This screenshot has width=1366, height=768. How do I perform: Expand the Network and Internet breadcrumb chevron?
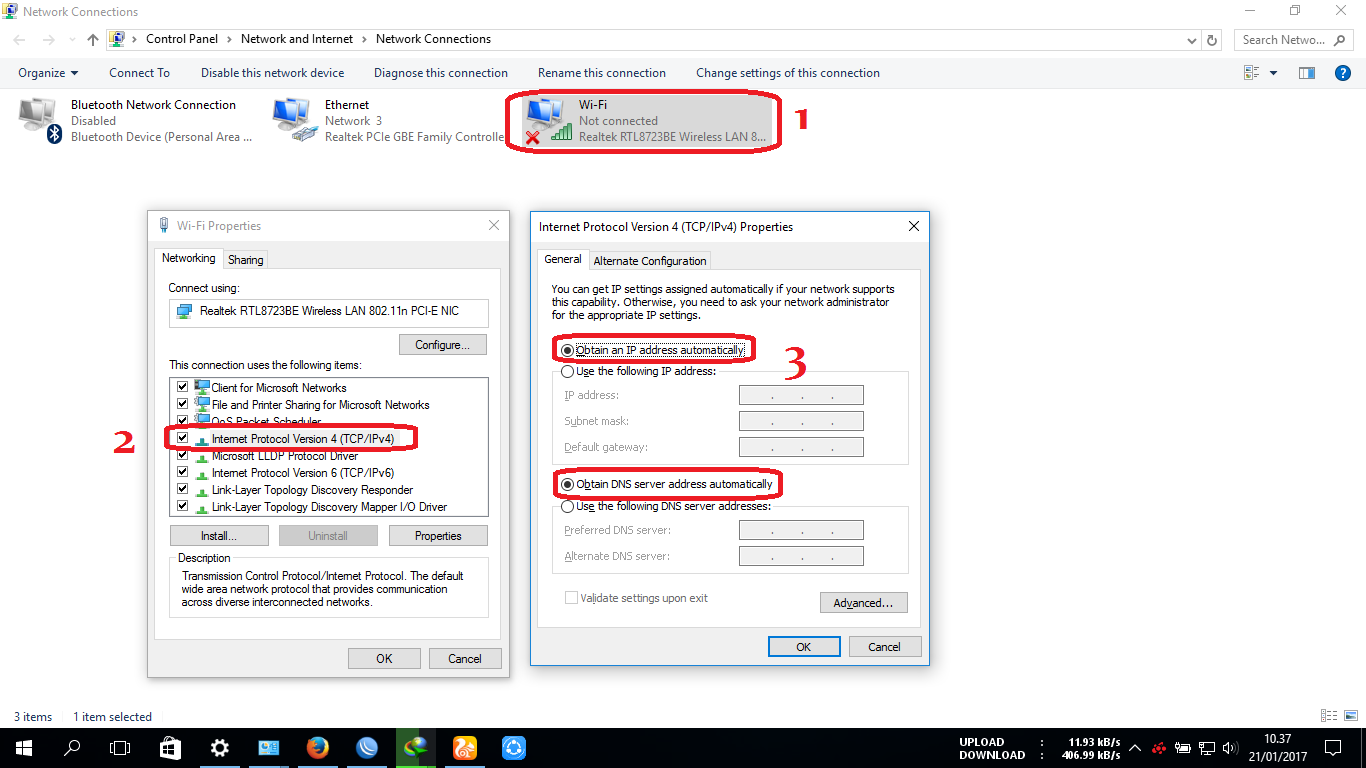(x=365, y=39)
